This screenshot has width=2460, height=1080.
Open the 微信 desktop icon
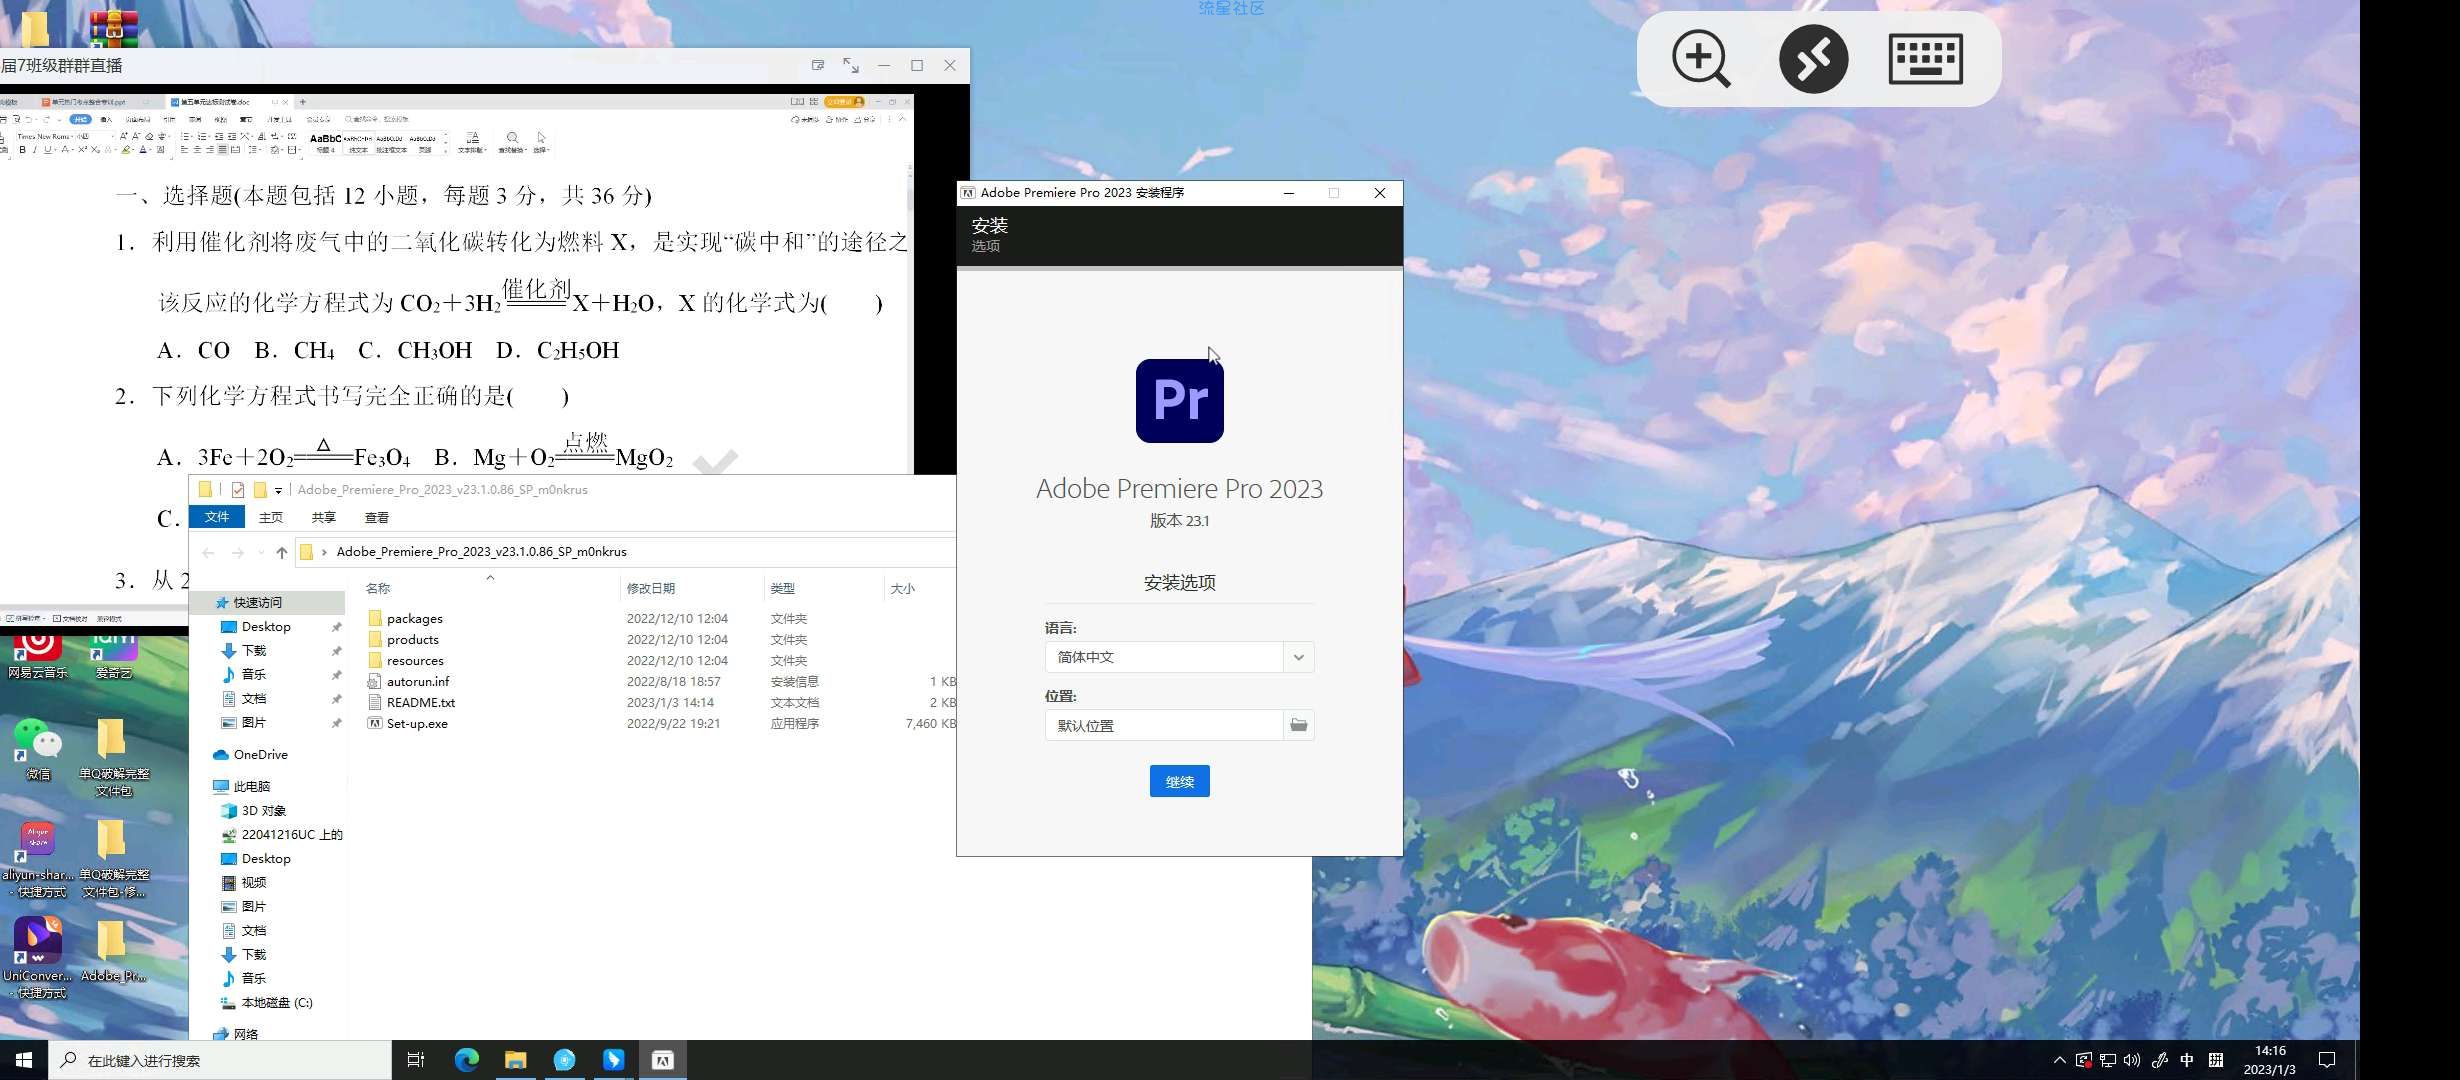(38, 750)
